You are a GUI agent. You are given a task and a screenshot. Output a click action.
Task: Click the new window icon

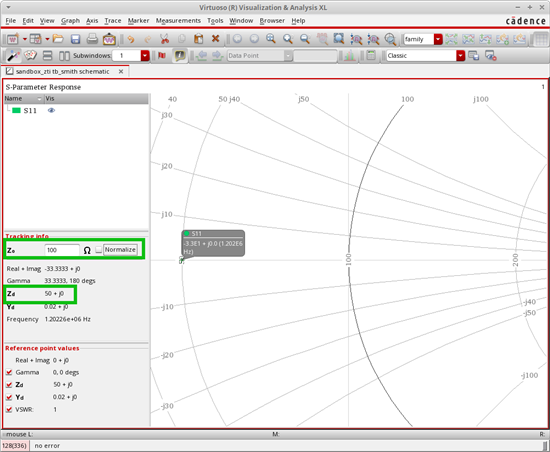click(13, 39)
